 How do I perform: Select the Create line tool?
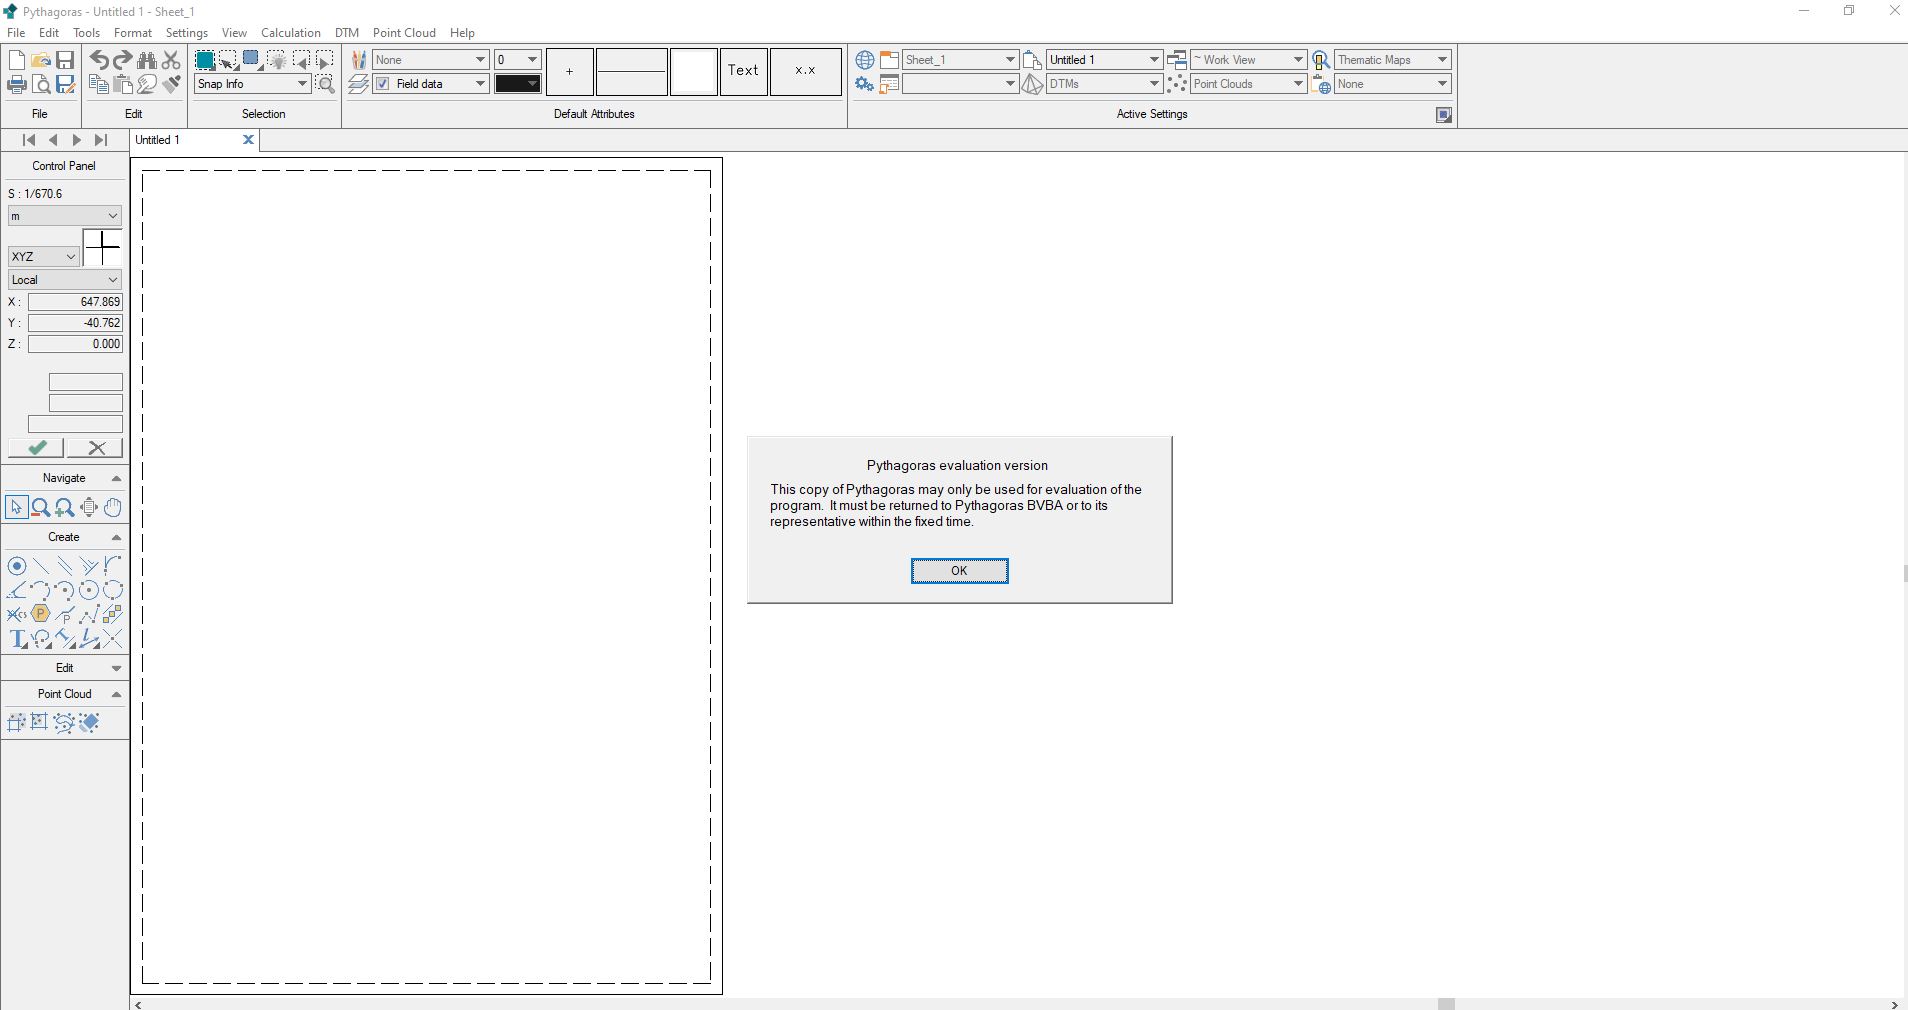[x=41, y=566]
